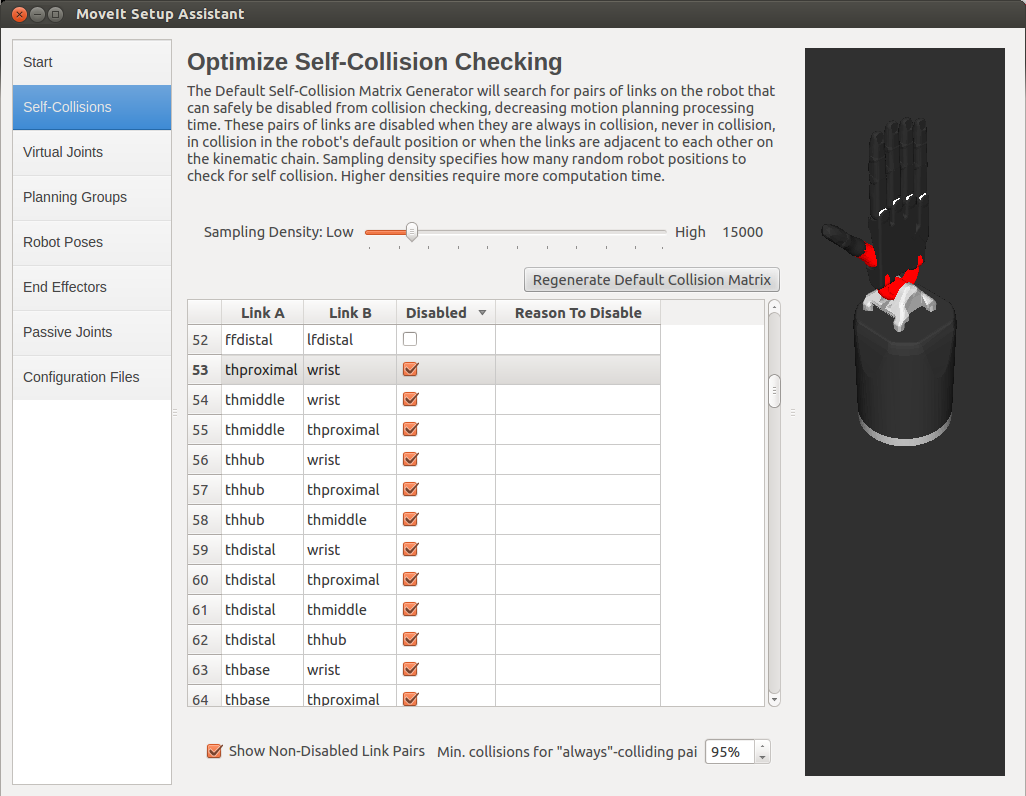Select row header 53
Screen dimensions: 1026x796
click(205, 370)
